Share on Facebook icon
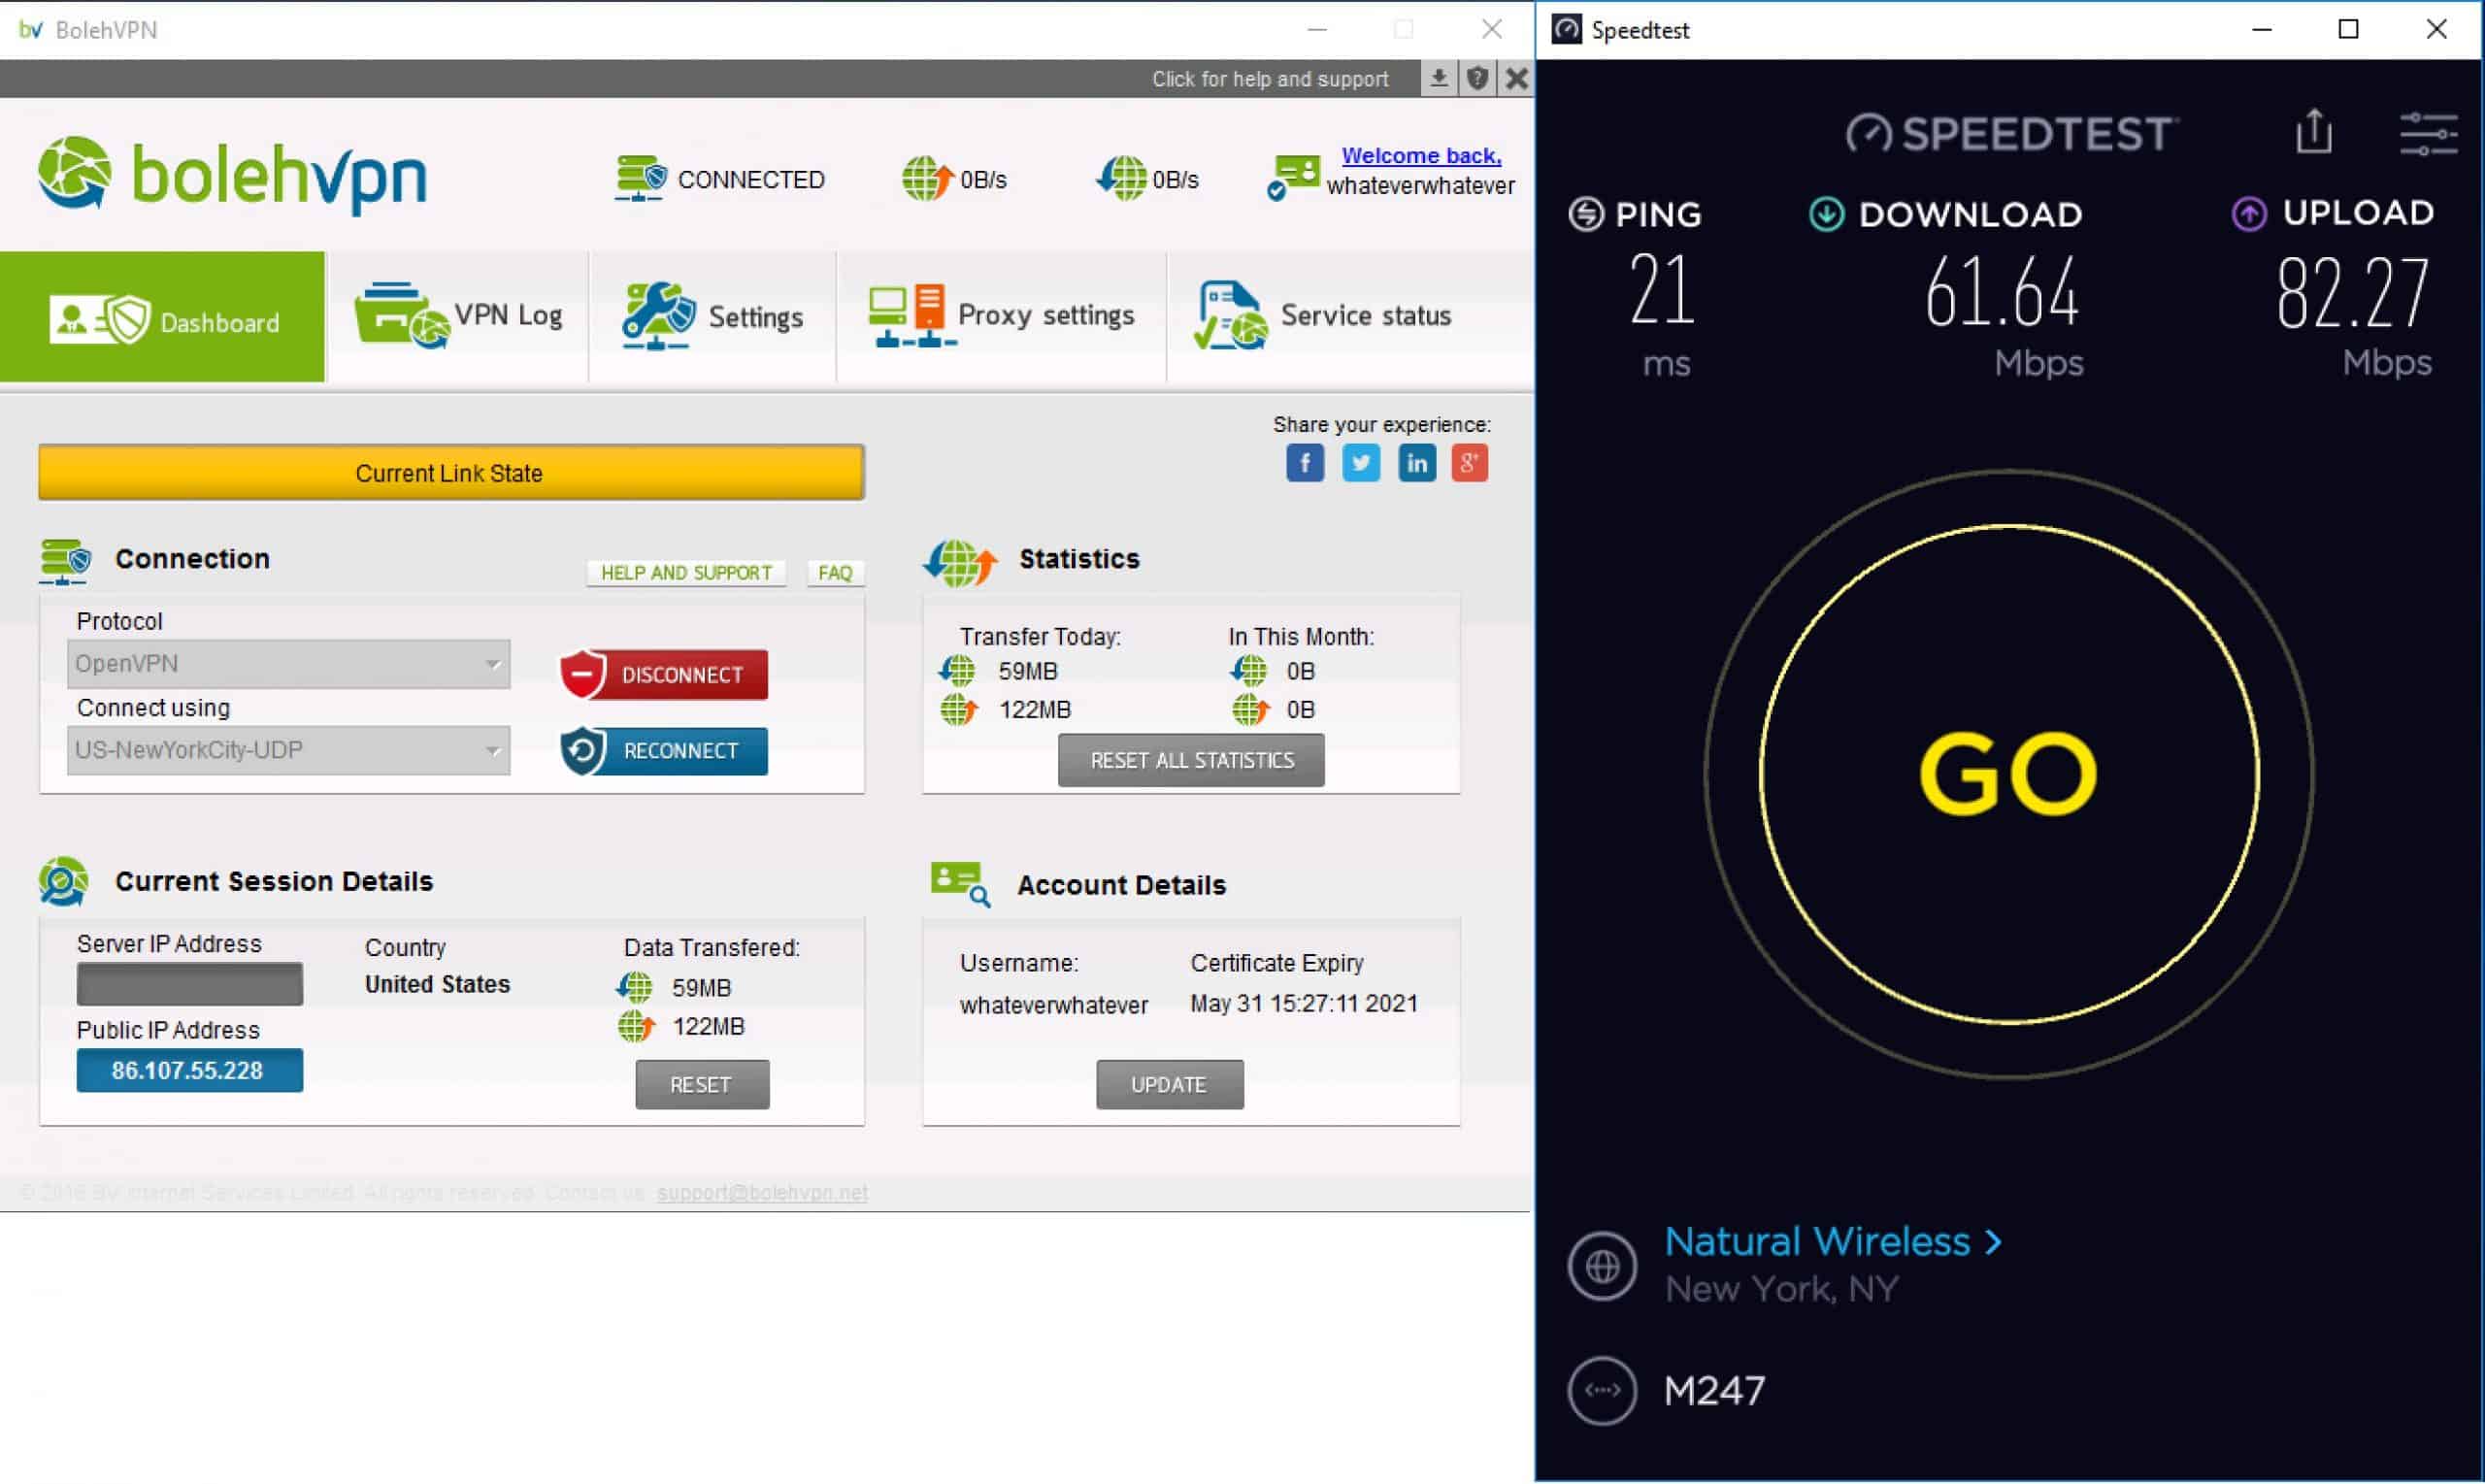Screen dimensions: 2485x1484 click(1305, 463)
